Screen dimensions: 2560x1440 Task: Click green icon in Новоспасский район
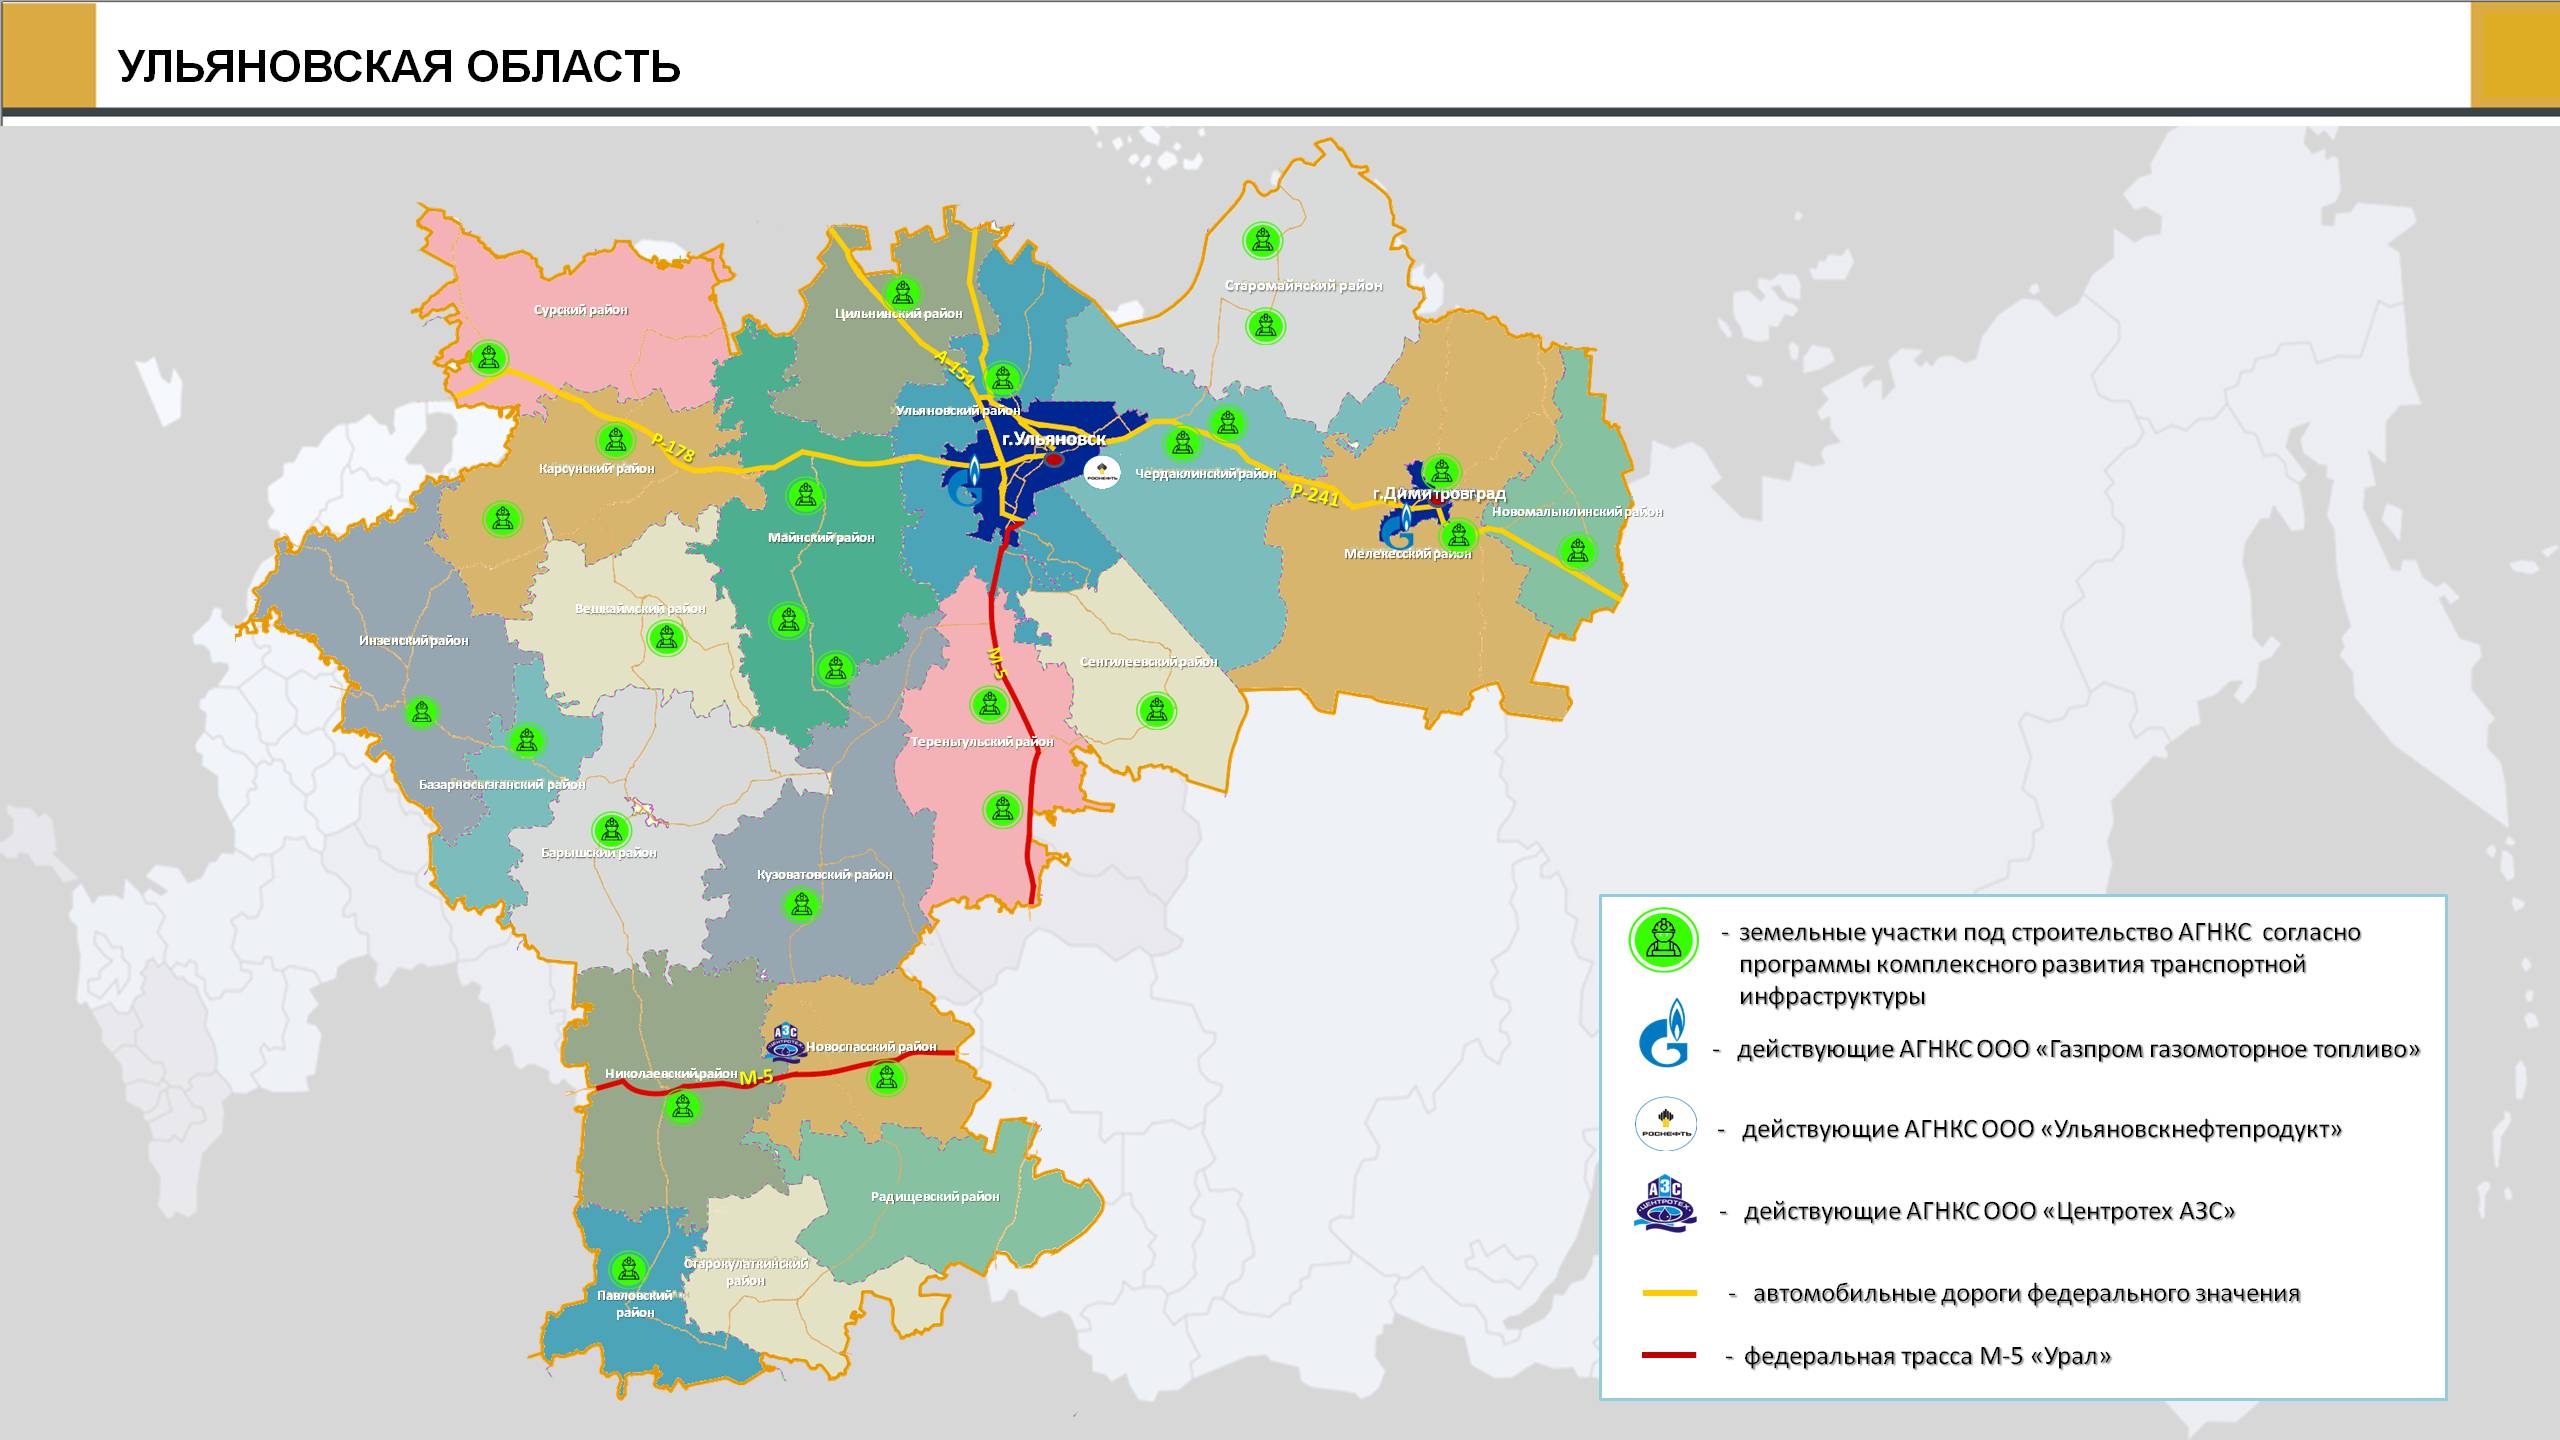pos(885,1078)
